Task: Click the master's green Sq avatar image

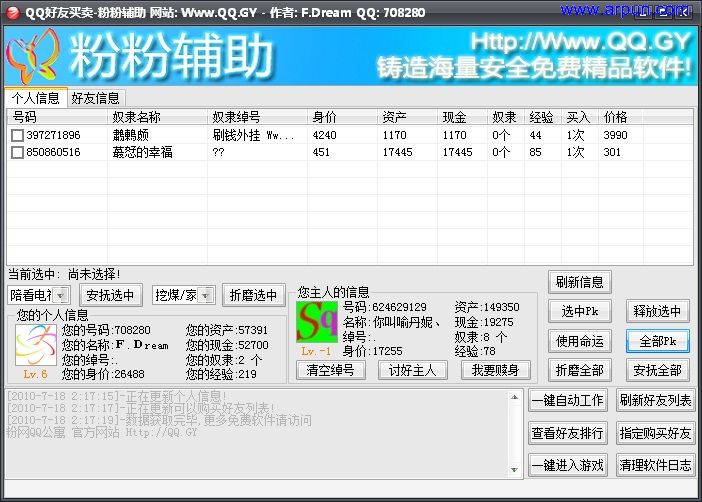Action: pyautogui.click(x=317, y=322)
